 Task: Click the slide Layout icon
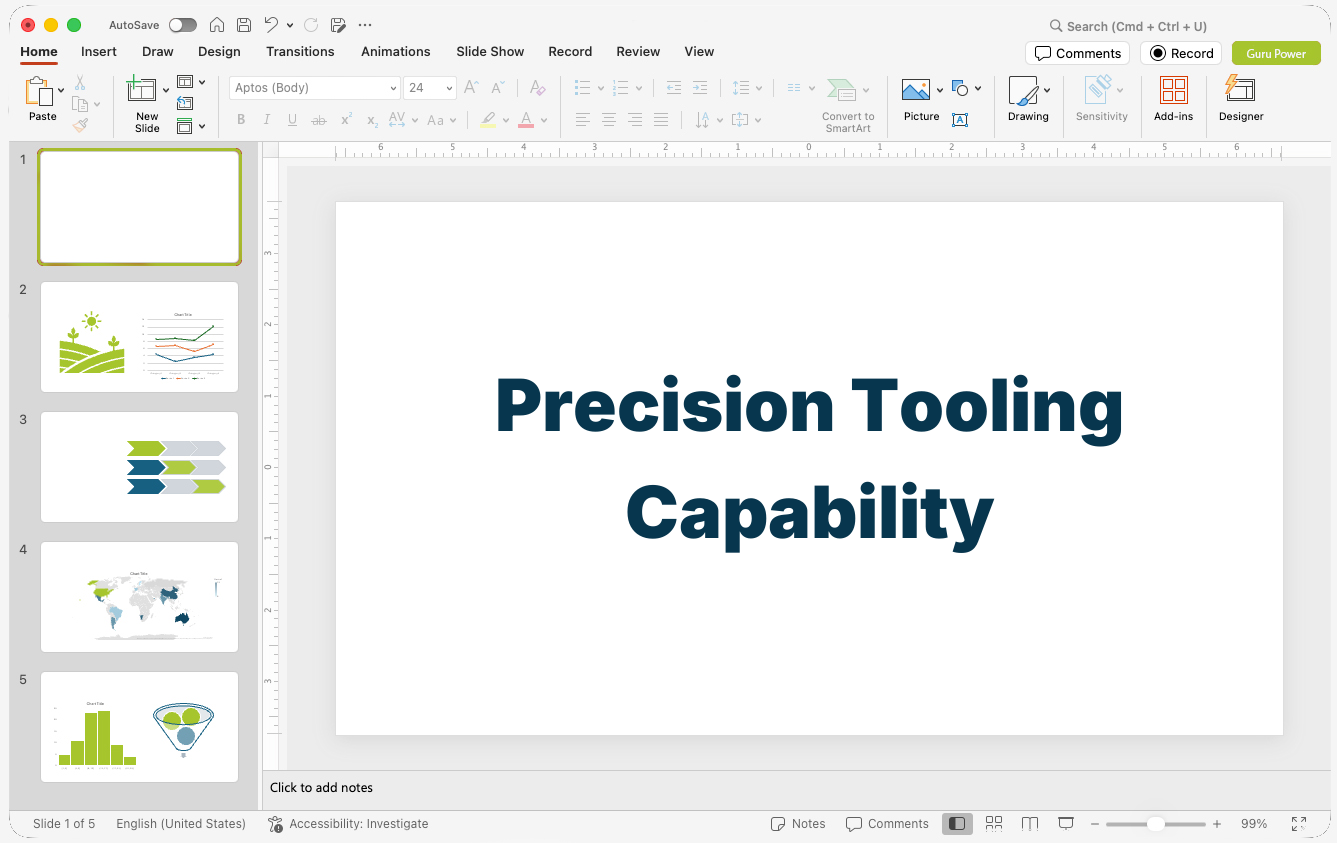(x=185, y=82)
